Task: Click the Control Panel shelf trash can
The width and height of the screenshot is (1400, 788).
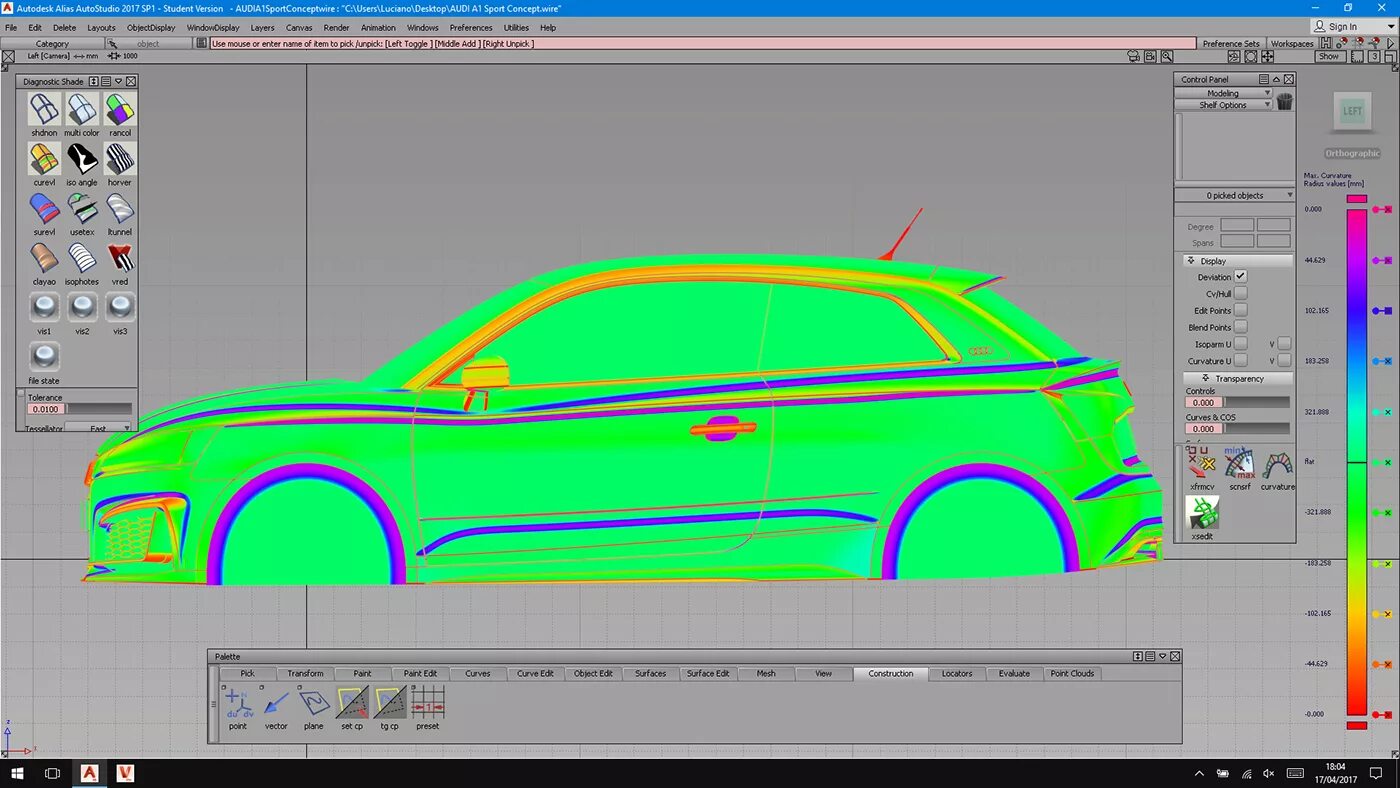Action: pyautogui.click(x=1285, y=102)
